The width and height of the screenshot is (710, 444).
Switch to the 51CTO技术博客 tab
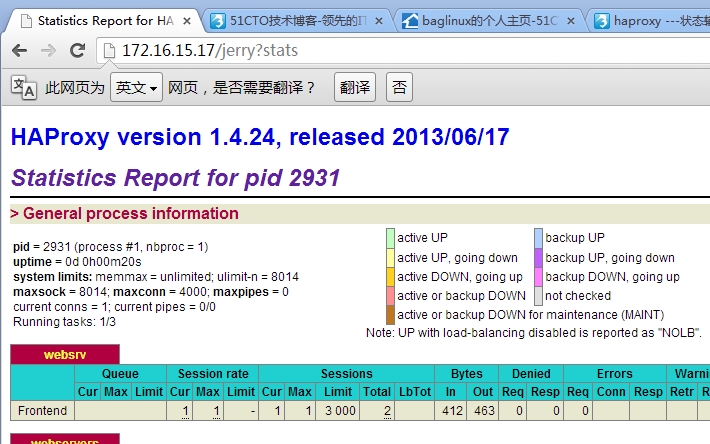click(x=299, y=21)
